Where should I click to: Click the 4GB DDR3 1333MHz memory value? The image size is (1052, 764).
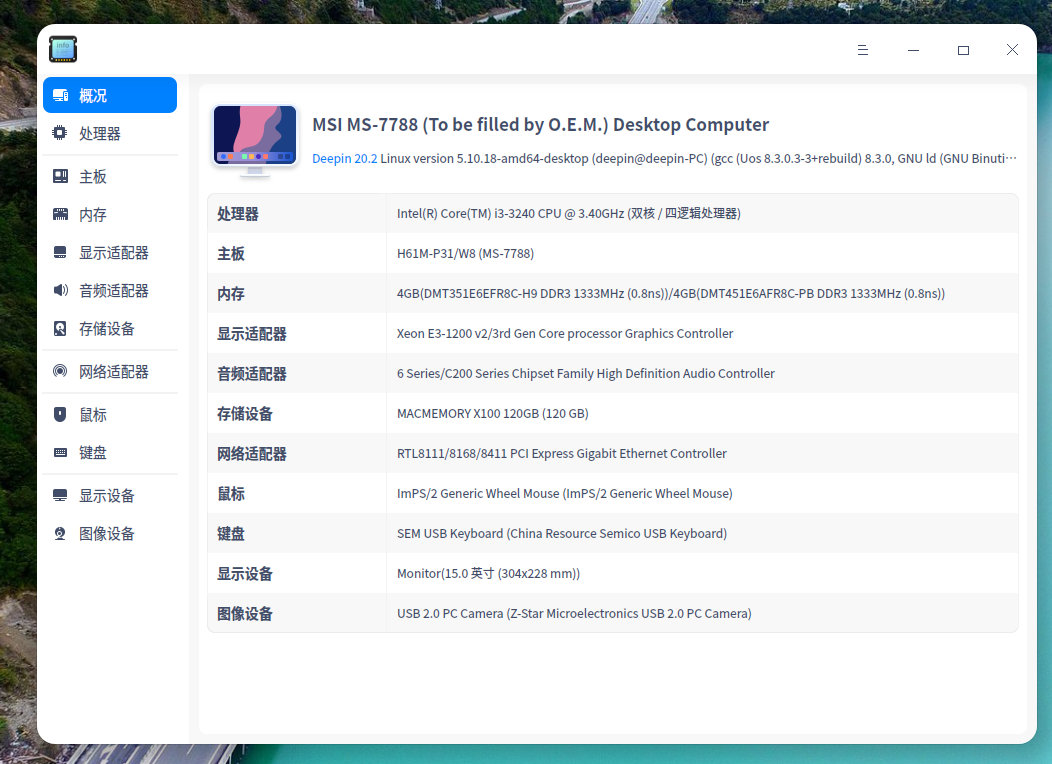670,293
